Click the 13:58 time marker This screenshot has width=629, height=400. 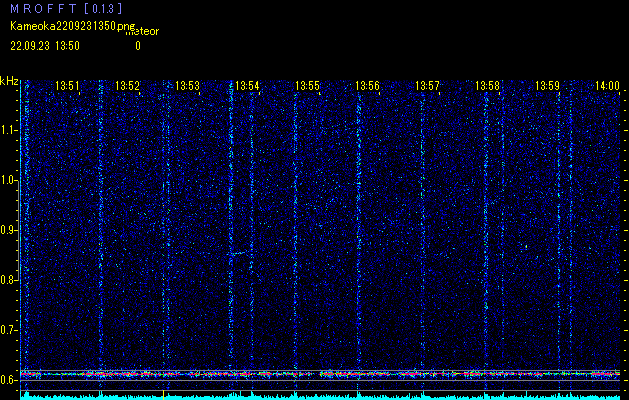(487, 86)
